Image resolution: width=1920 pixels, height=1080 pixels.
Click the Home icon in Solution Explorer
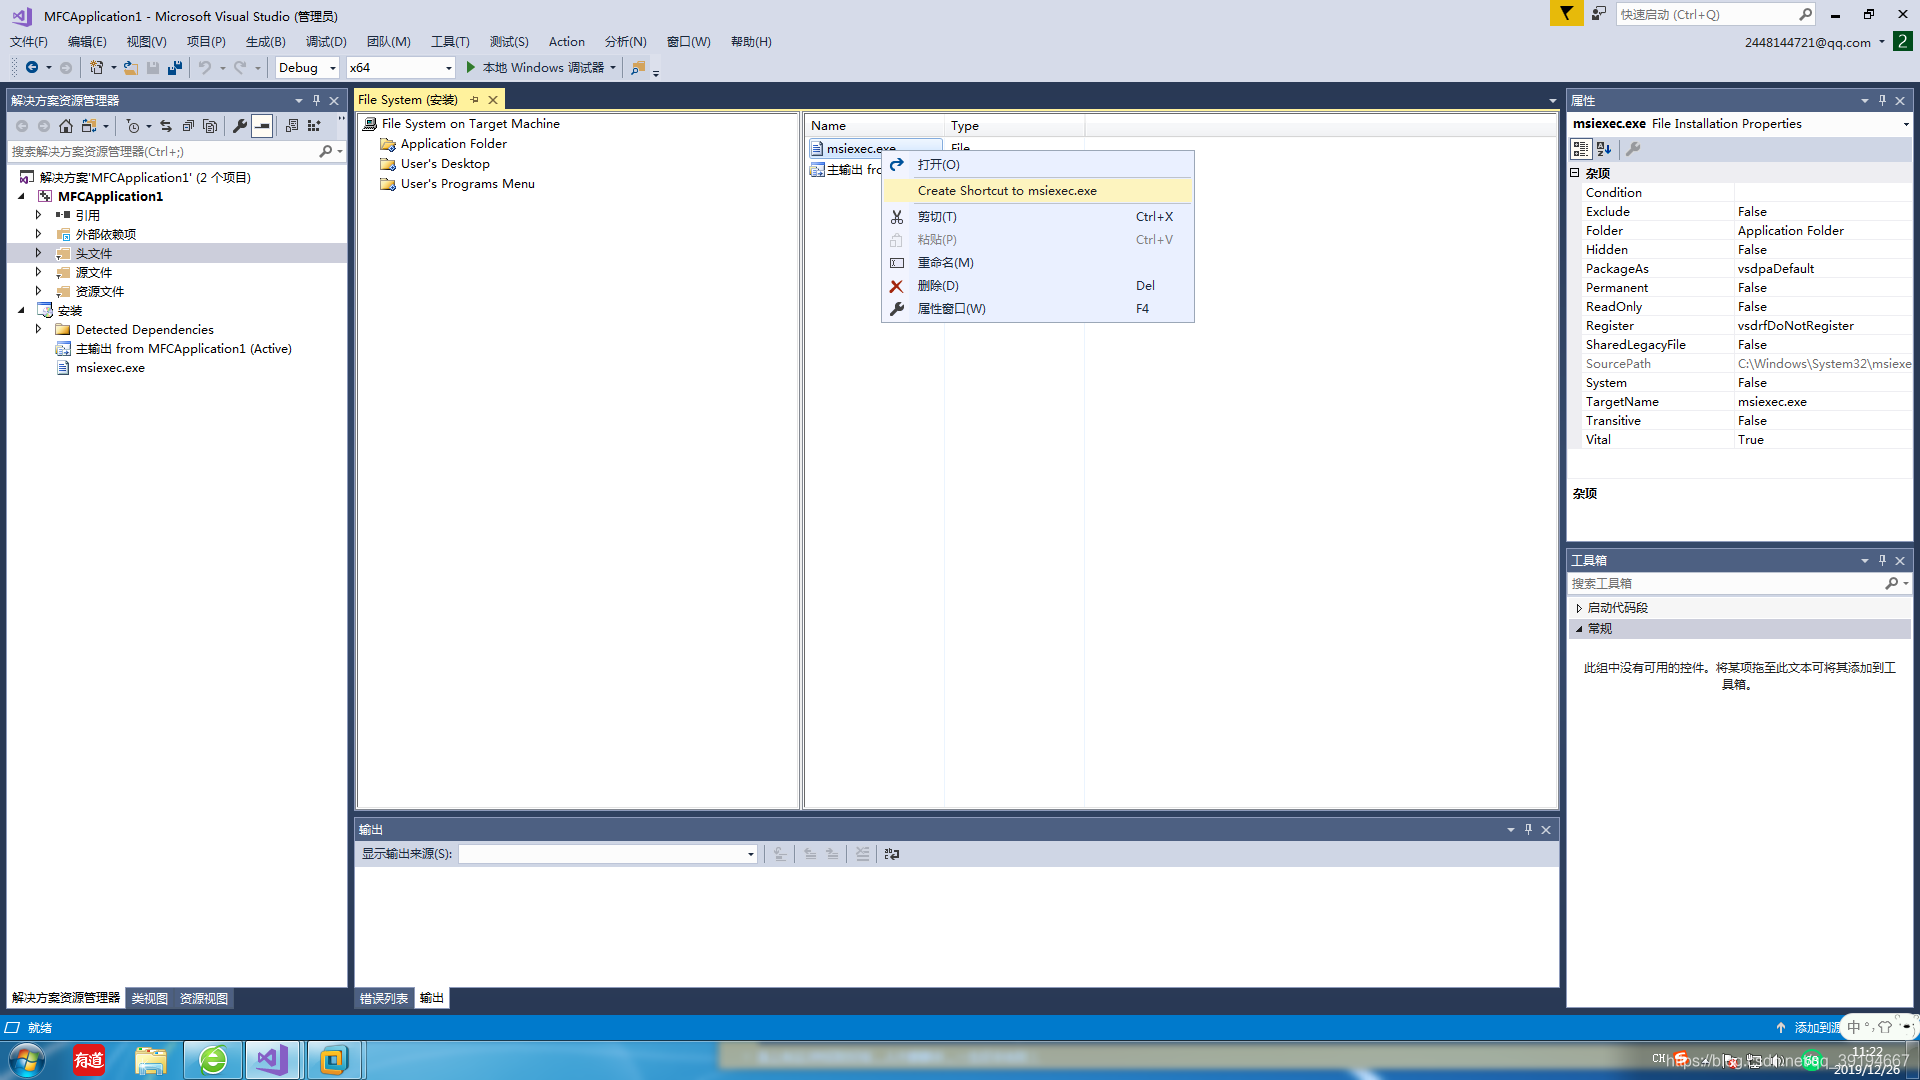[x=66, y=126]
